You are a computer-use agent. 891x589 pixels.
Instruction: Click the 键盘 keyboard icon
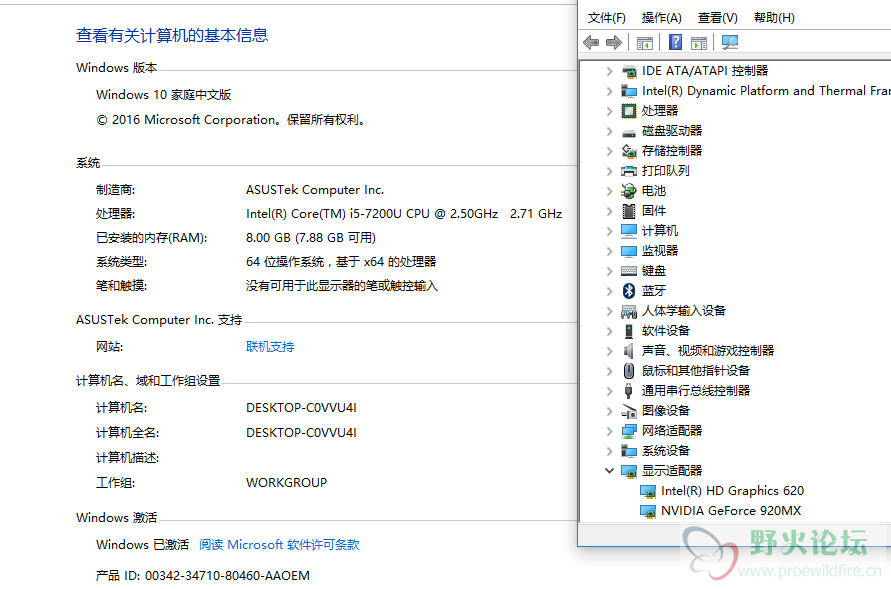tap(628, 271)
